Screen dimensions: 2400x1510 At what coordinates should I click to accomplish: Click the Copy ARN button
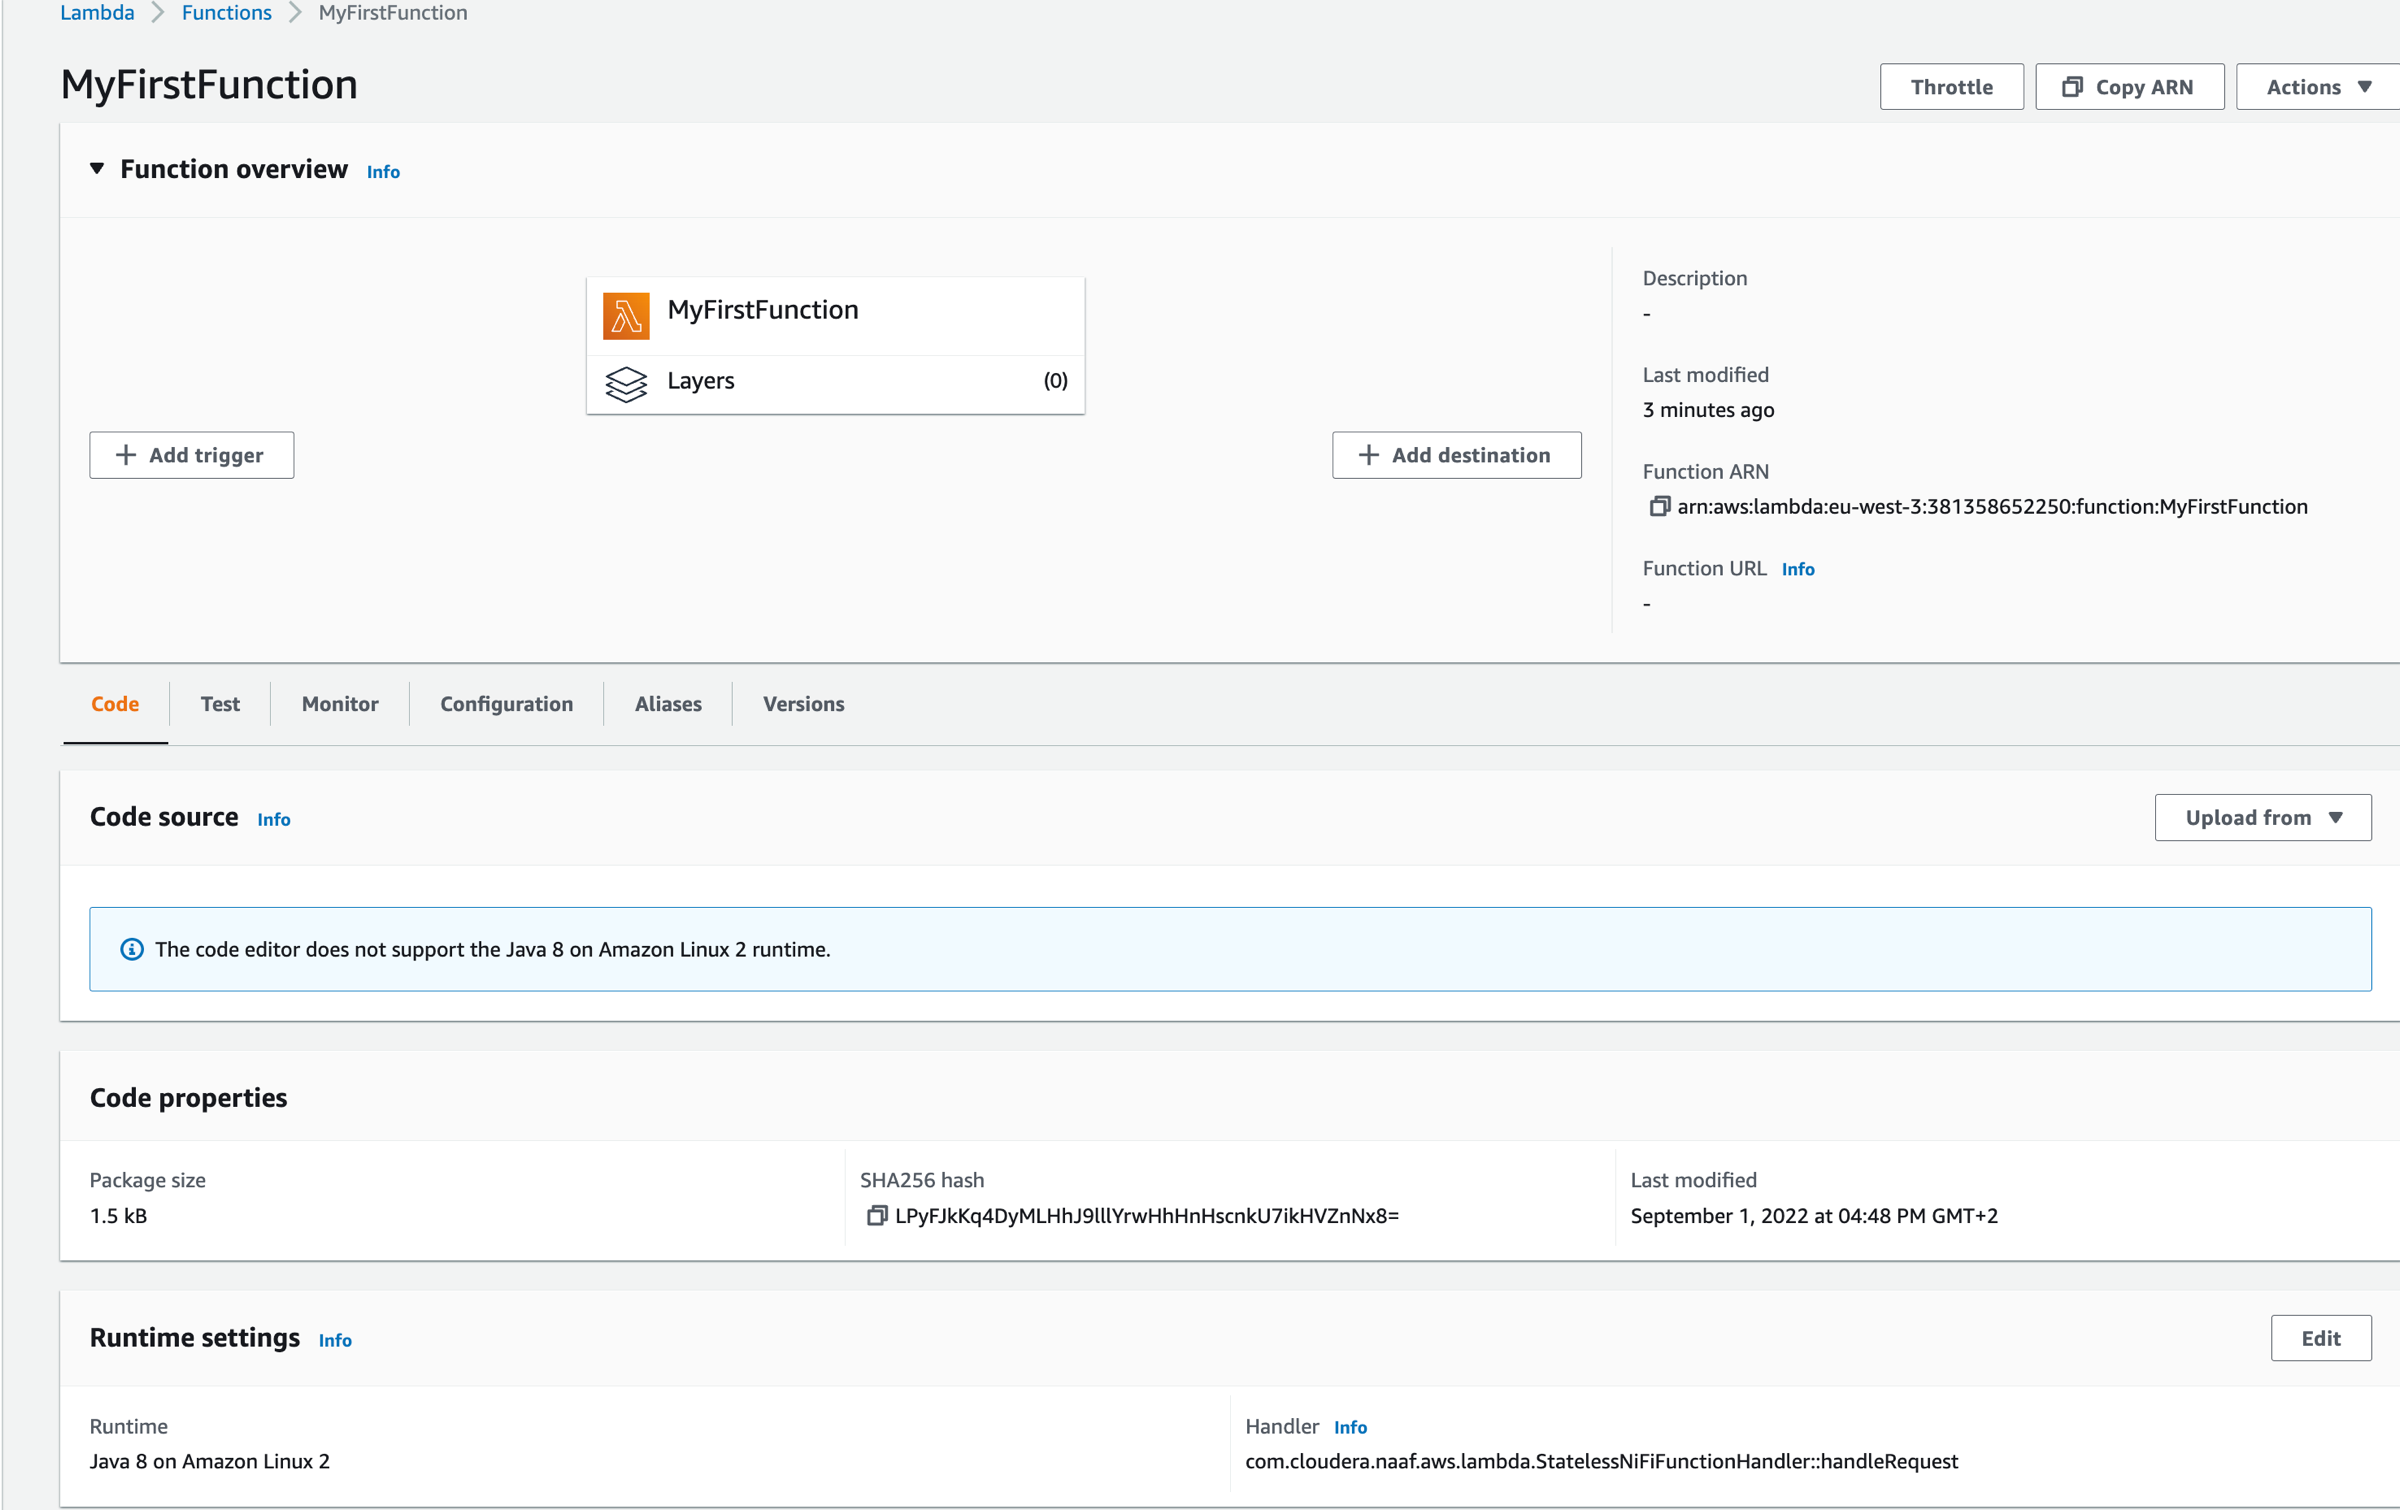(2129, 87)
